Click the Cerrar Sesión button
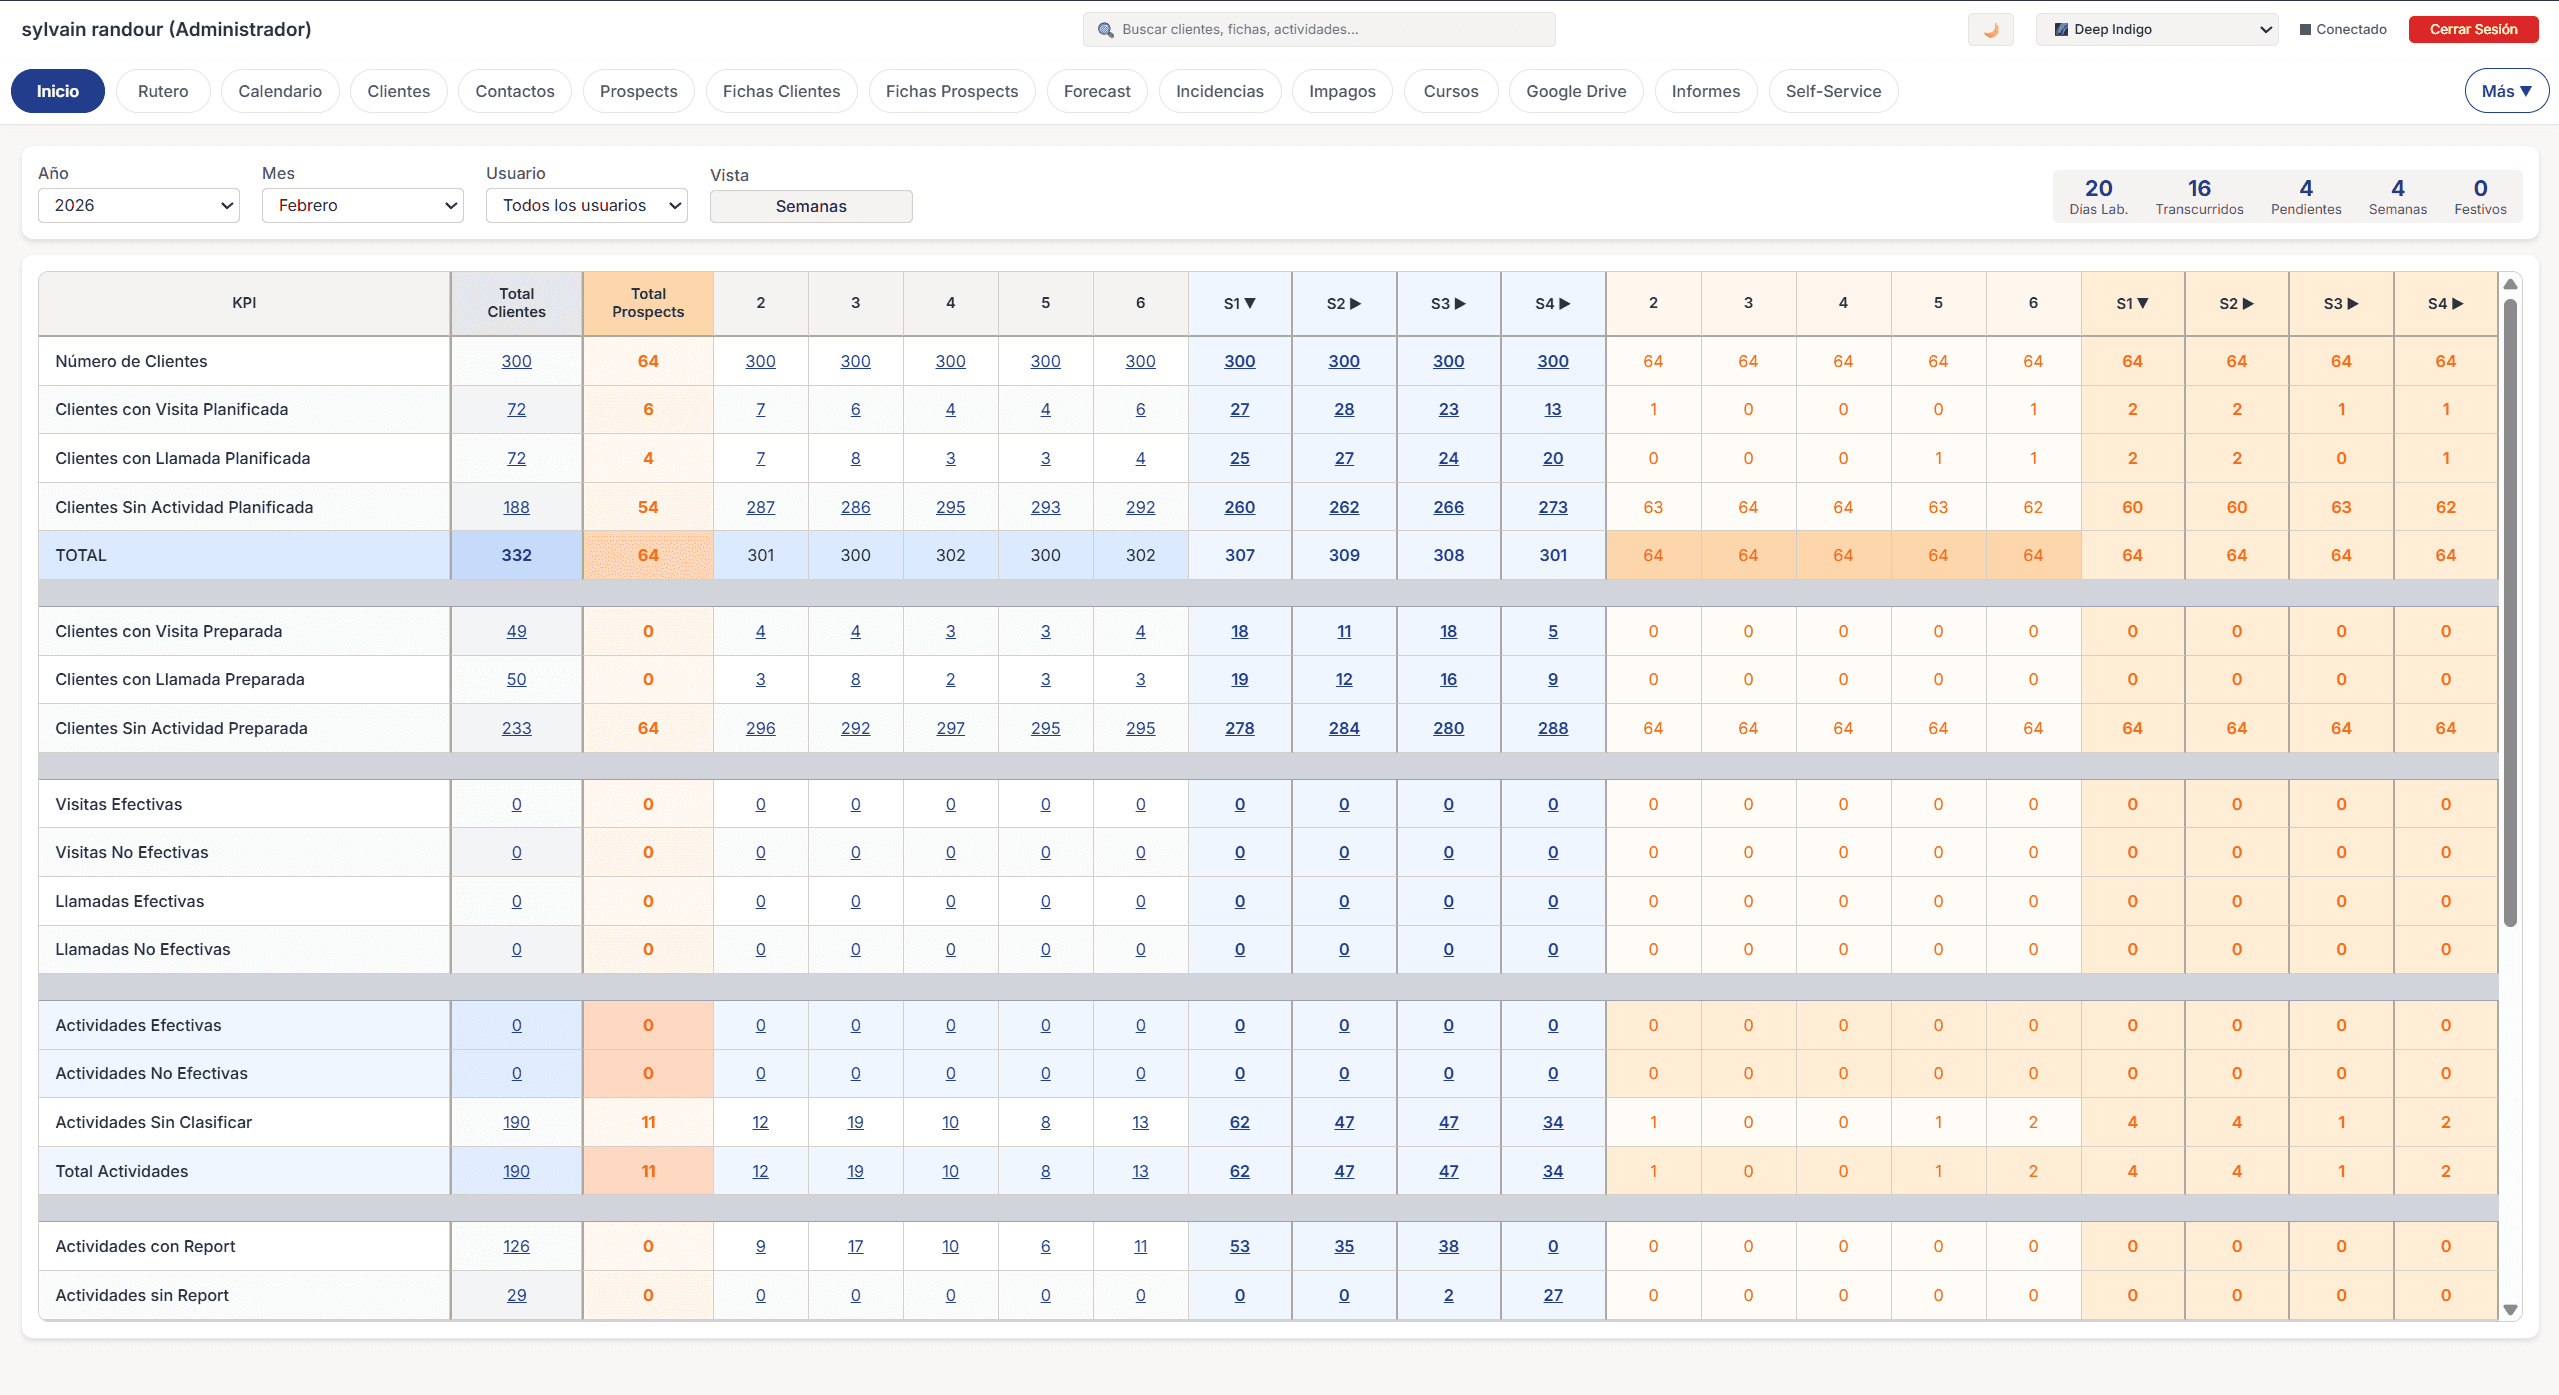This screenshot has width=2559, height=1395. pyautogui.click(x=2472, y=30)
